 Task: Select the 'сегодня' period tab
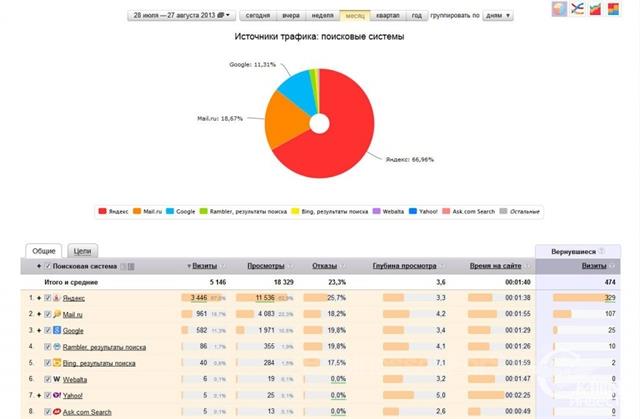pos(258,16)
